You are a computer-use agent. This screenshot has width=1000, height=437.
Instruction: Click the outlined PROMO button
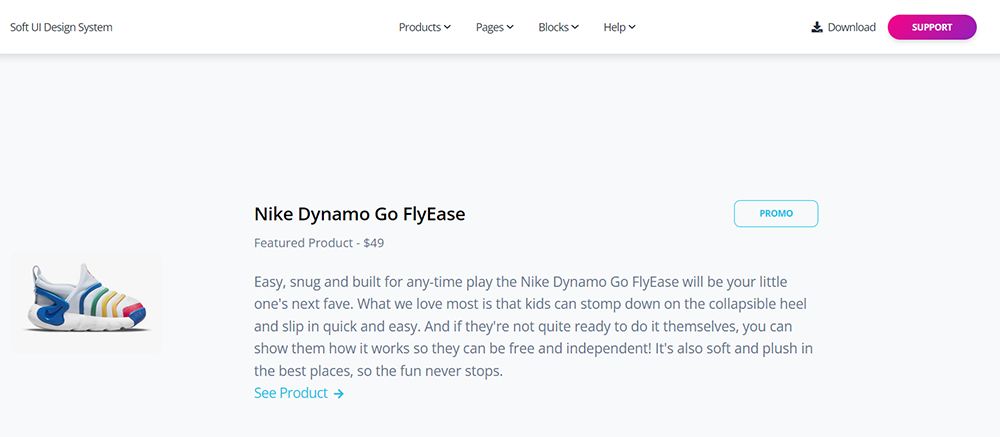click(776, 214)
